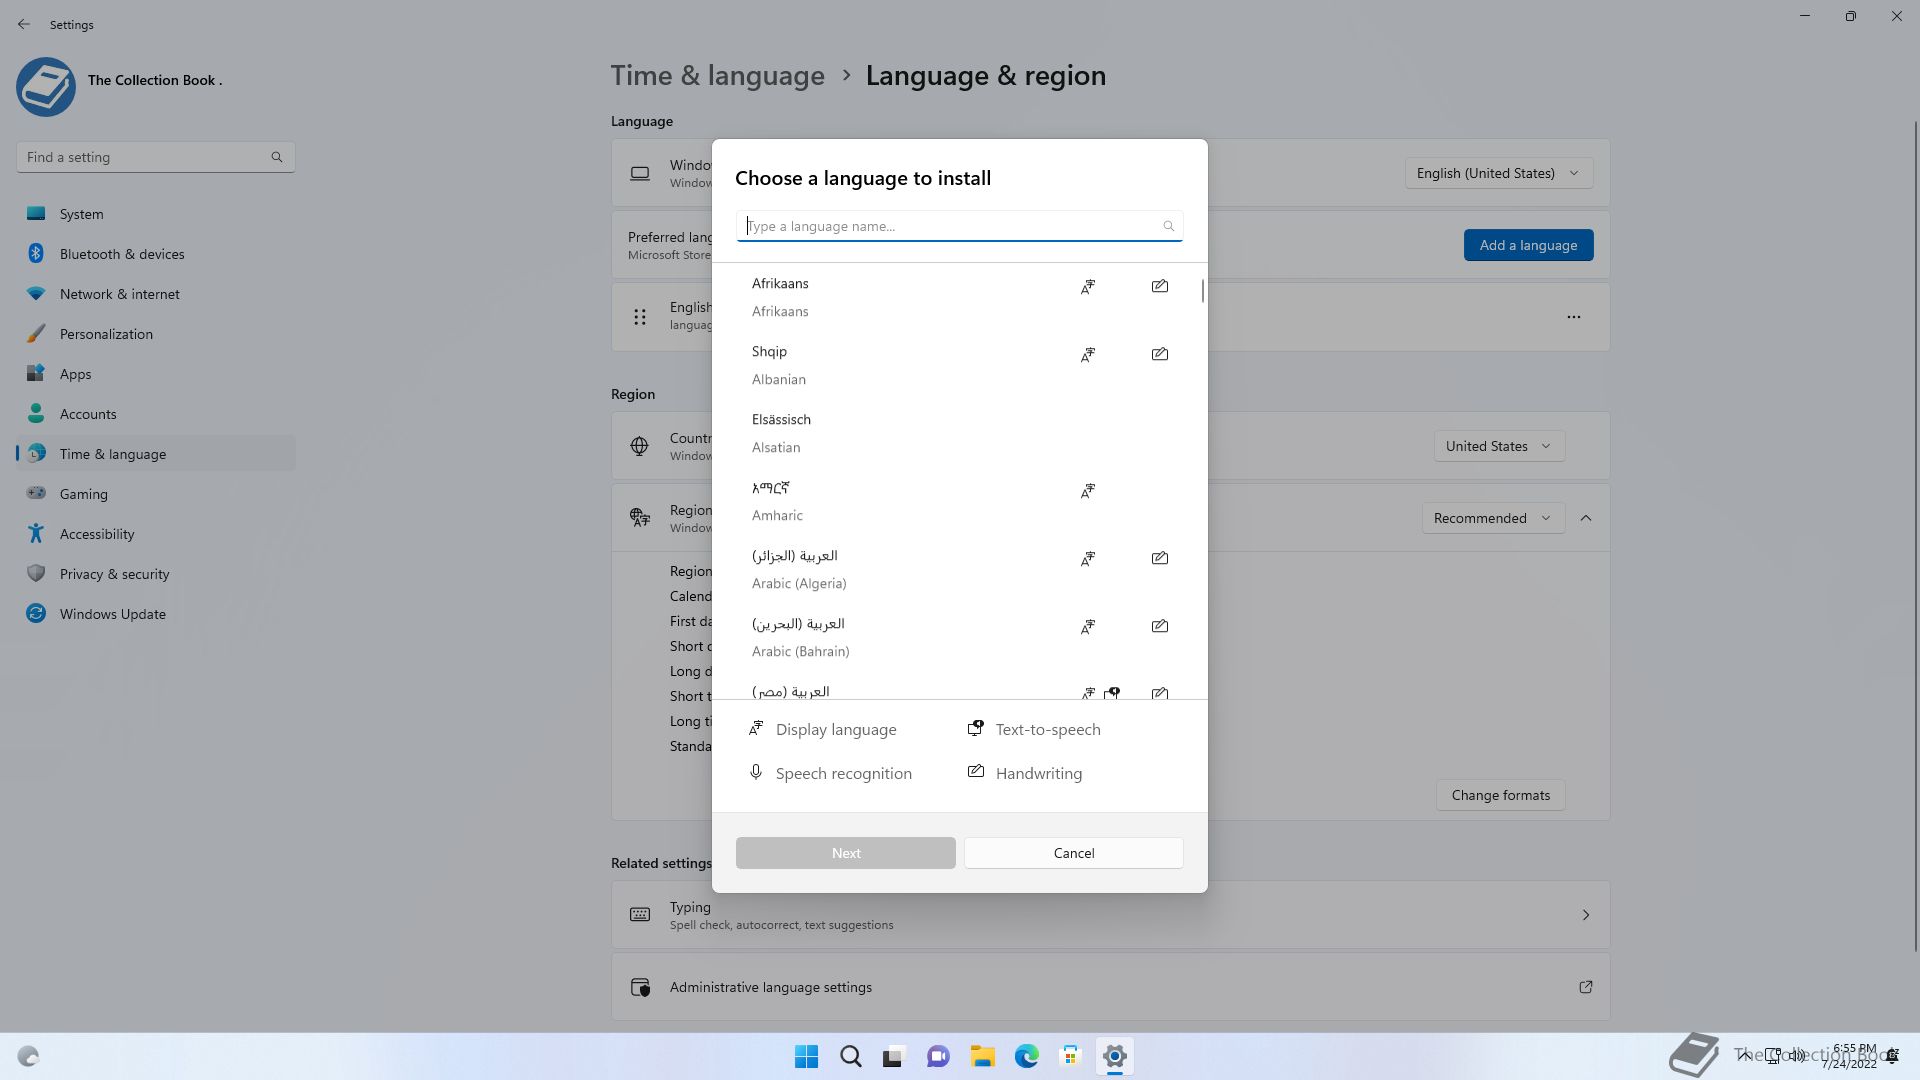Open the Windows display language dropdown
The height and width of the screenshot is (1080, 1920).
[1497, 173]
